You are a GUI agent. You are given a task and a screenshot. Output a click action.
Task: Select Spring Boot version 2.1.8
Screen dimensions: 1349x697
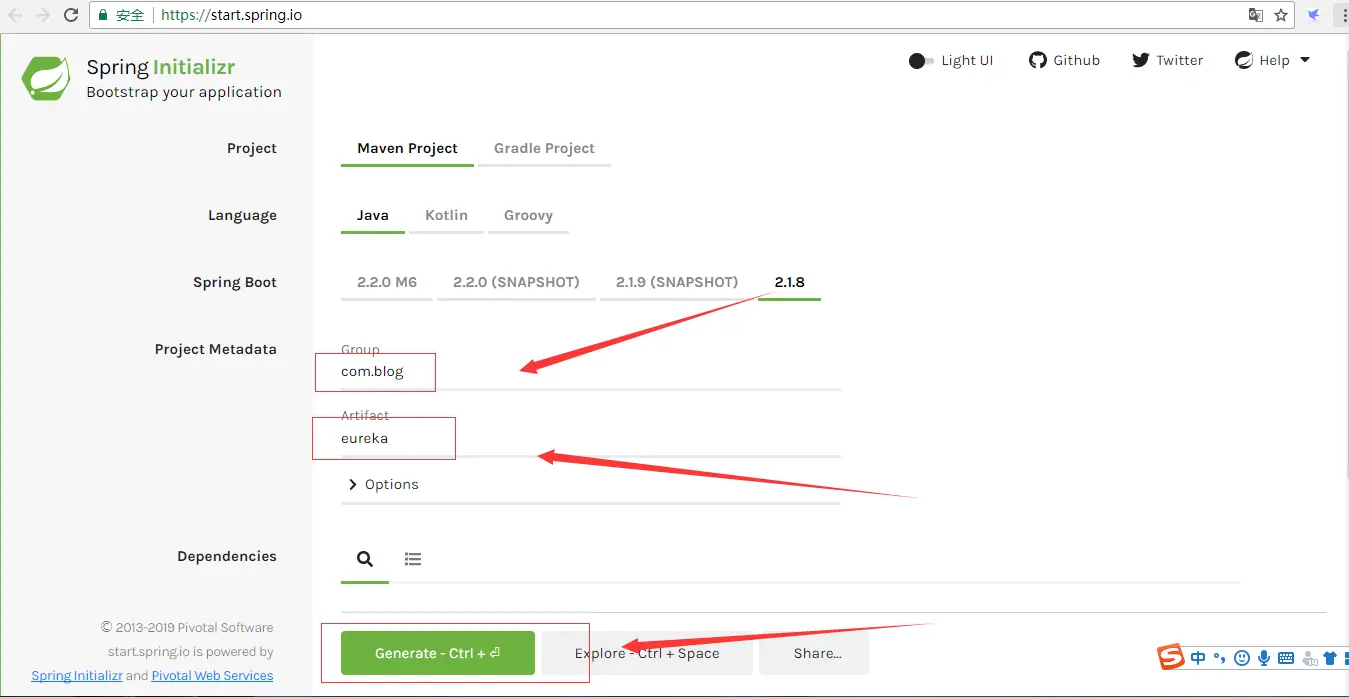click(x=789, y=282)
